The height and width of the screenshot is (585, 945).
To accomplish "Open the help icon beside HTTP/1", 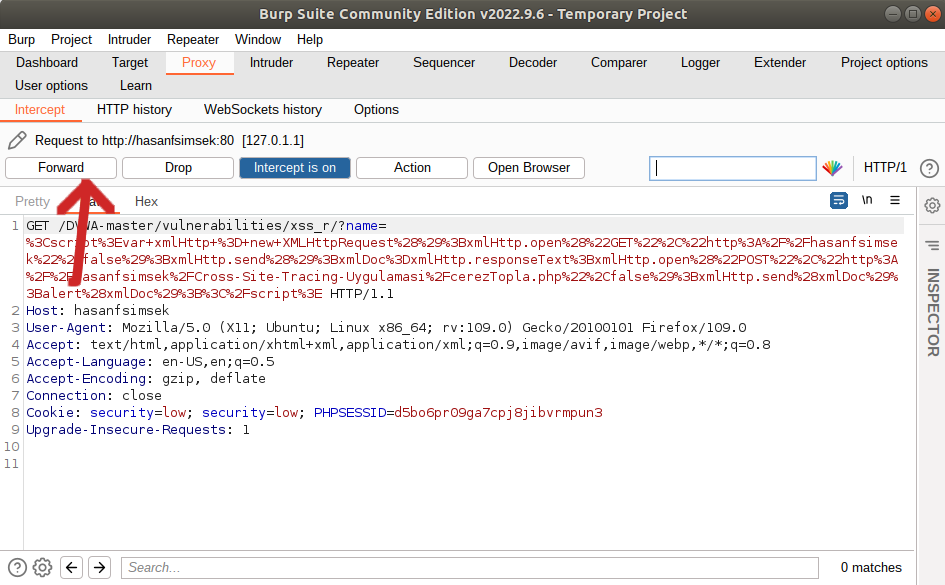I will [929, 168].
